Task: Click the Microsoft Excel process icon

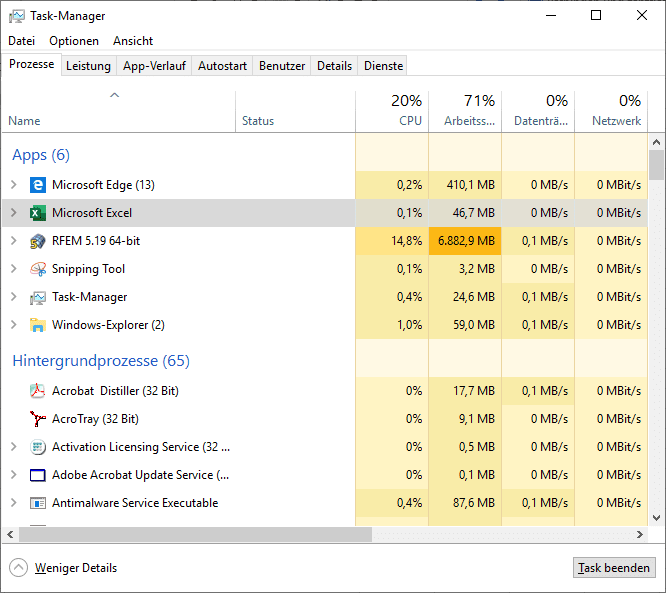Action: 38,213
